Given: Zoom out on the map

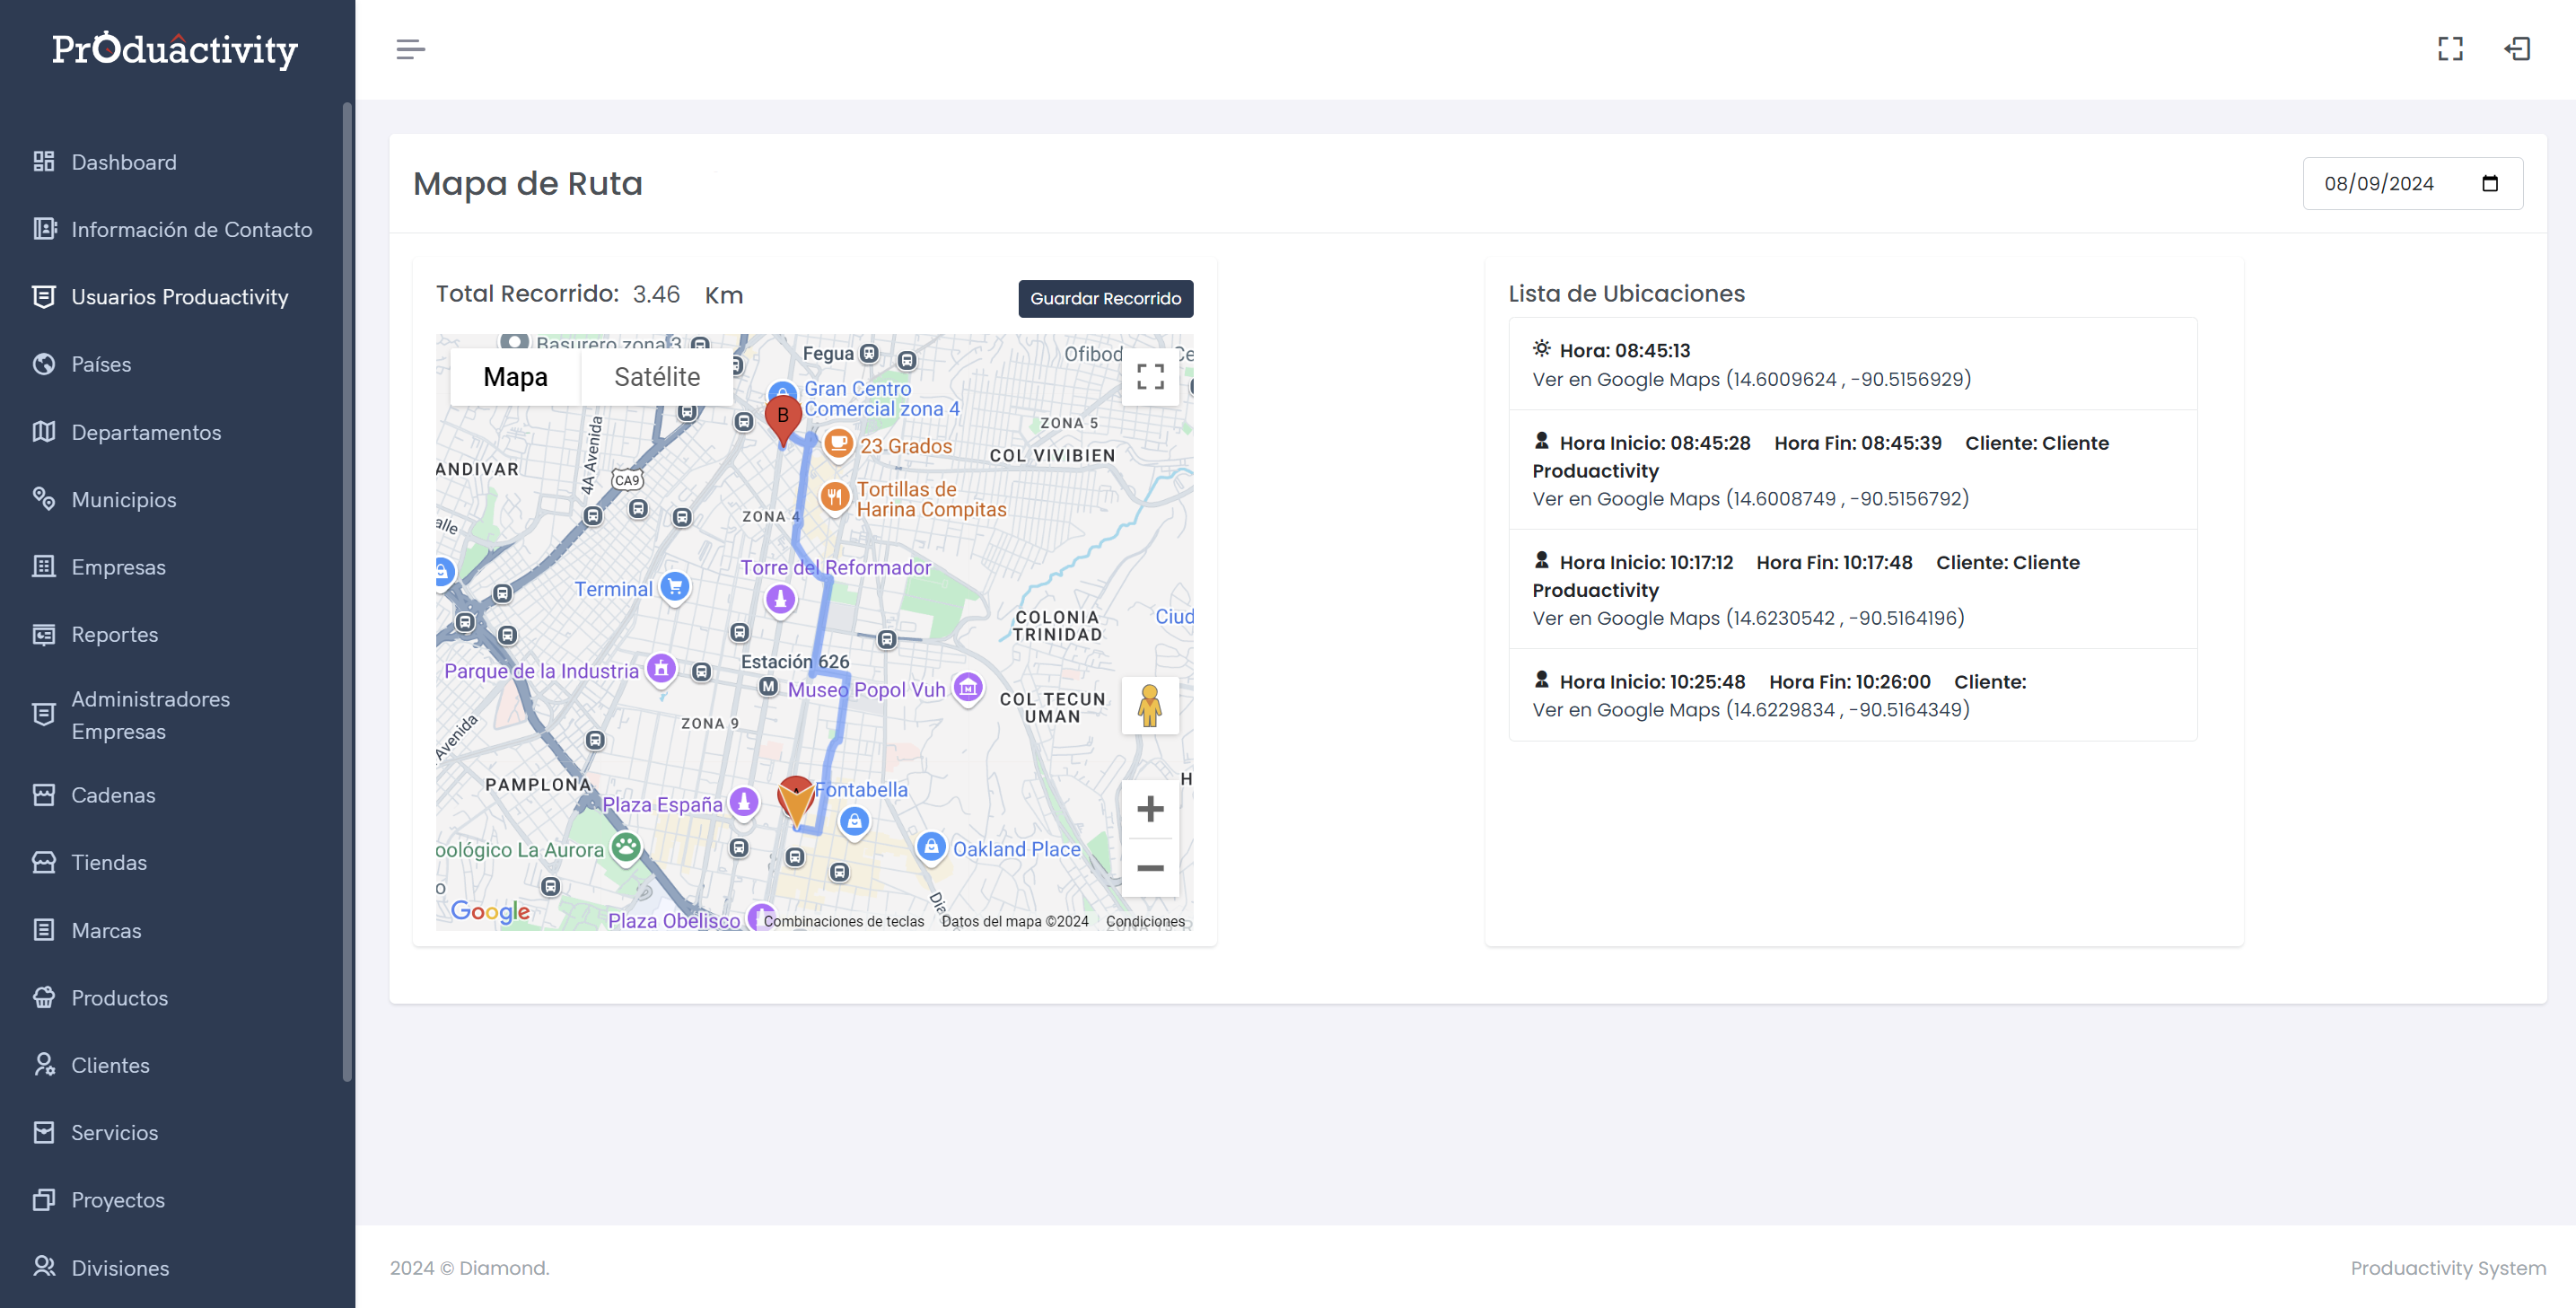Looking at the screenshot, I should pyautogui.click(x=1150, y=868).
